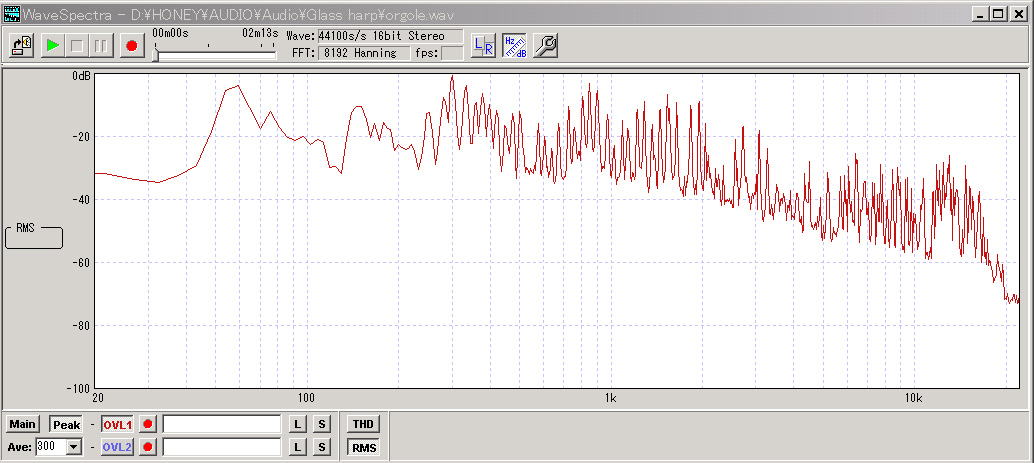
Task: Toggle the RMS button in bottom bar
Action: coord(363,448)
